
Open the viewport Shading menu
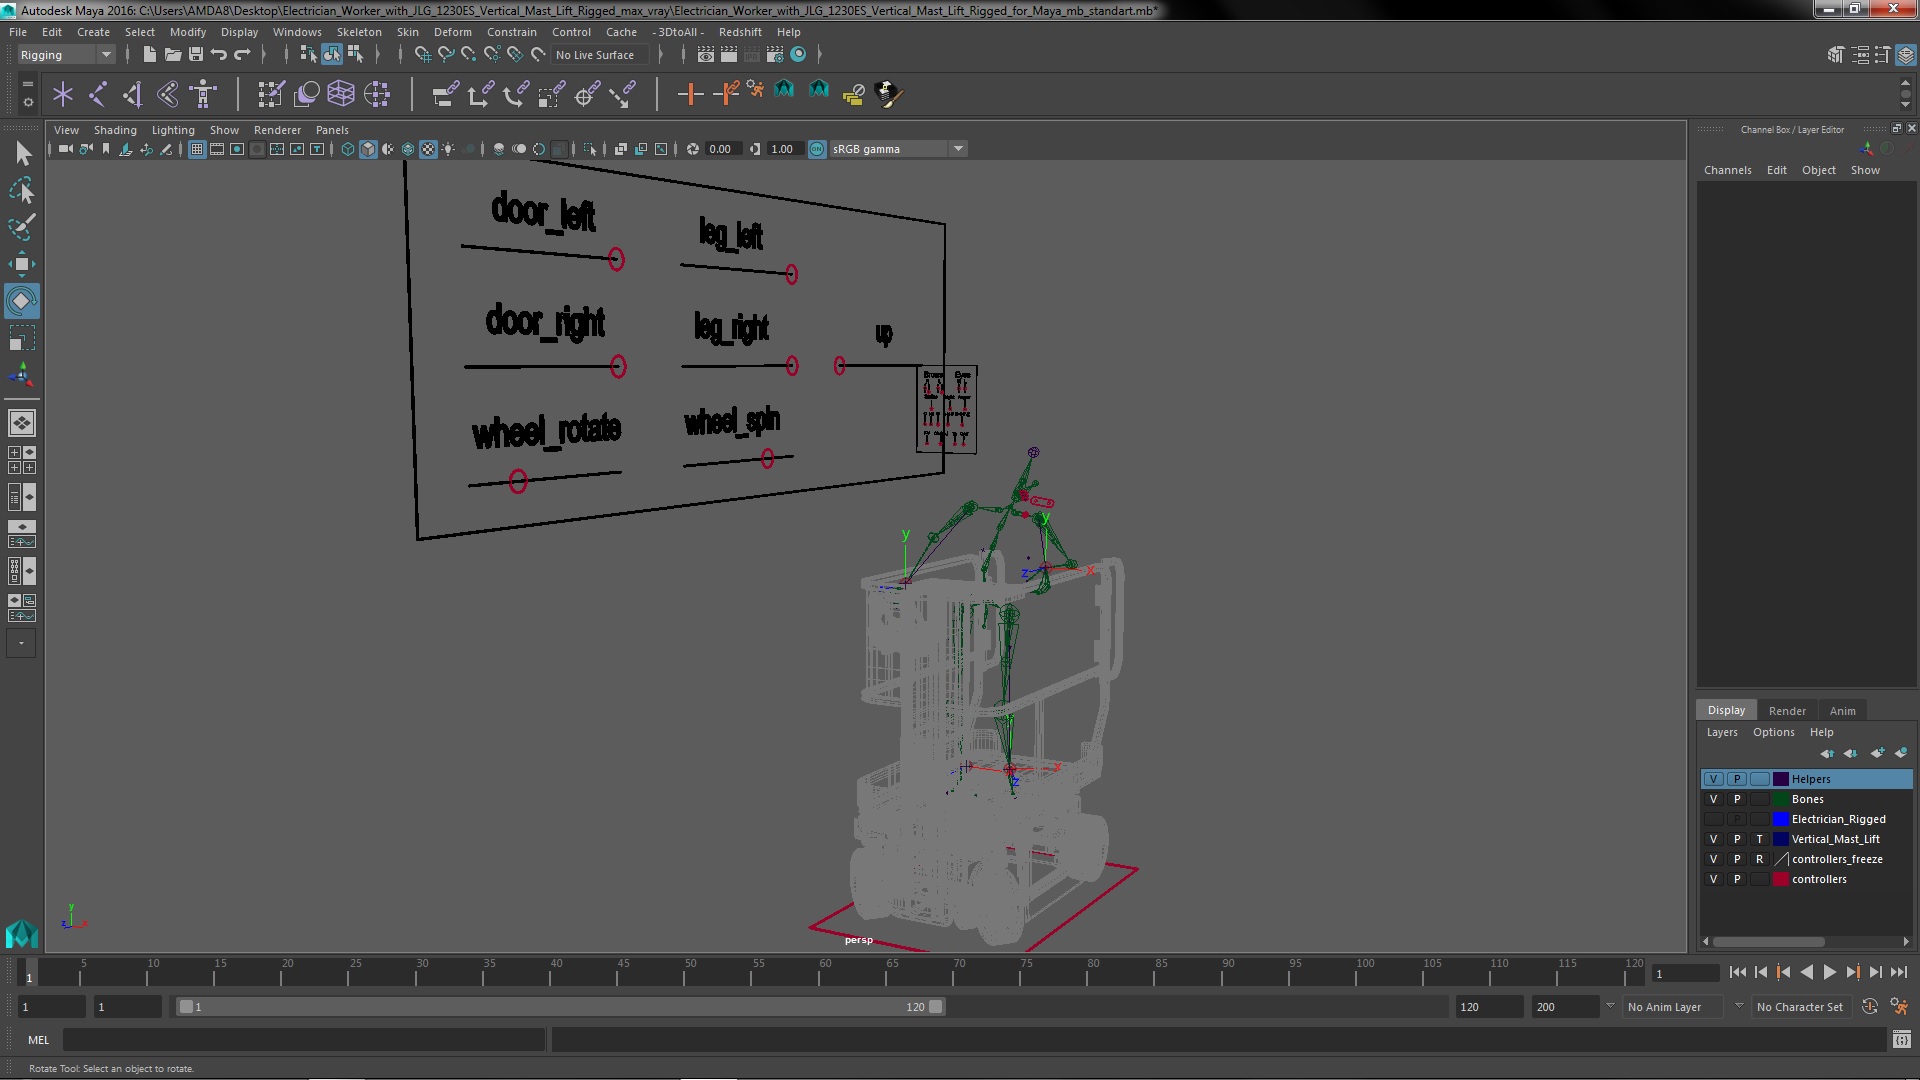[x=115, y=130]
